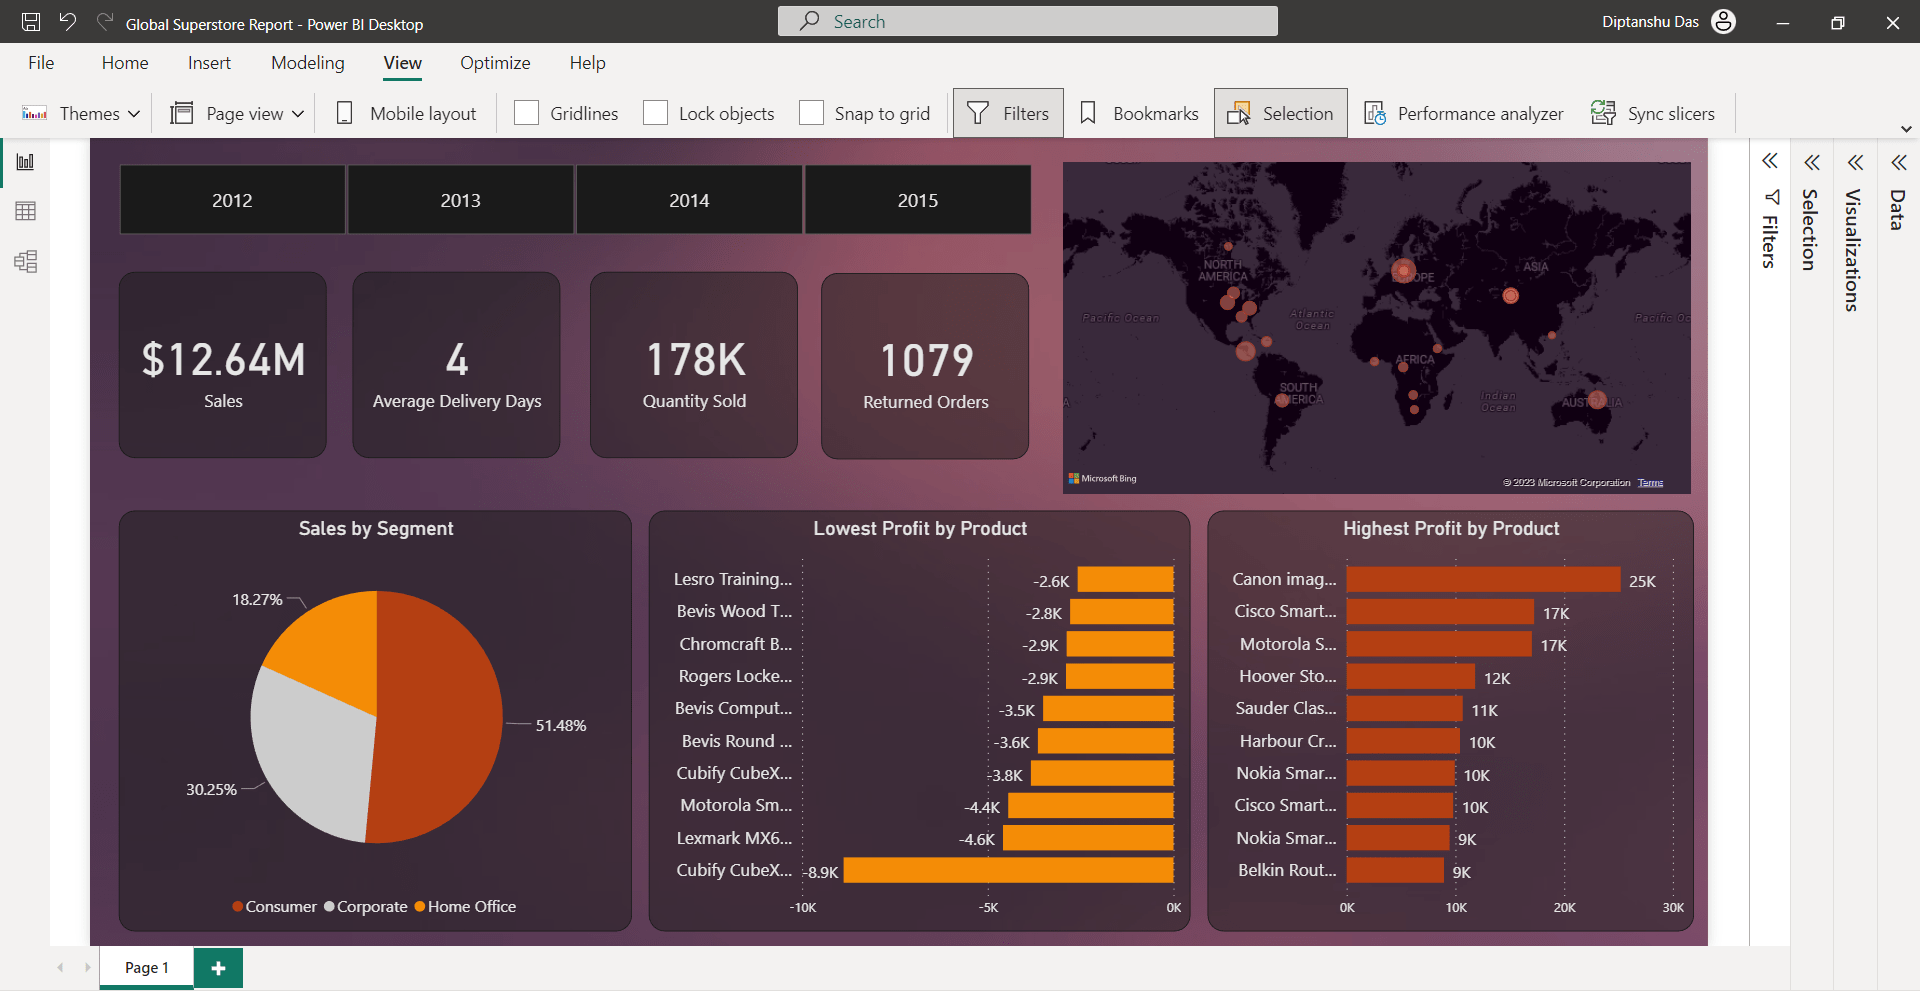Screen dimensions: 1920x991
Task: Enable the Gridlines checkbox
Action: point(526,113)
